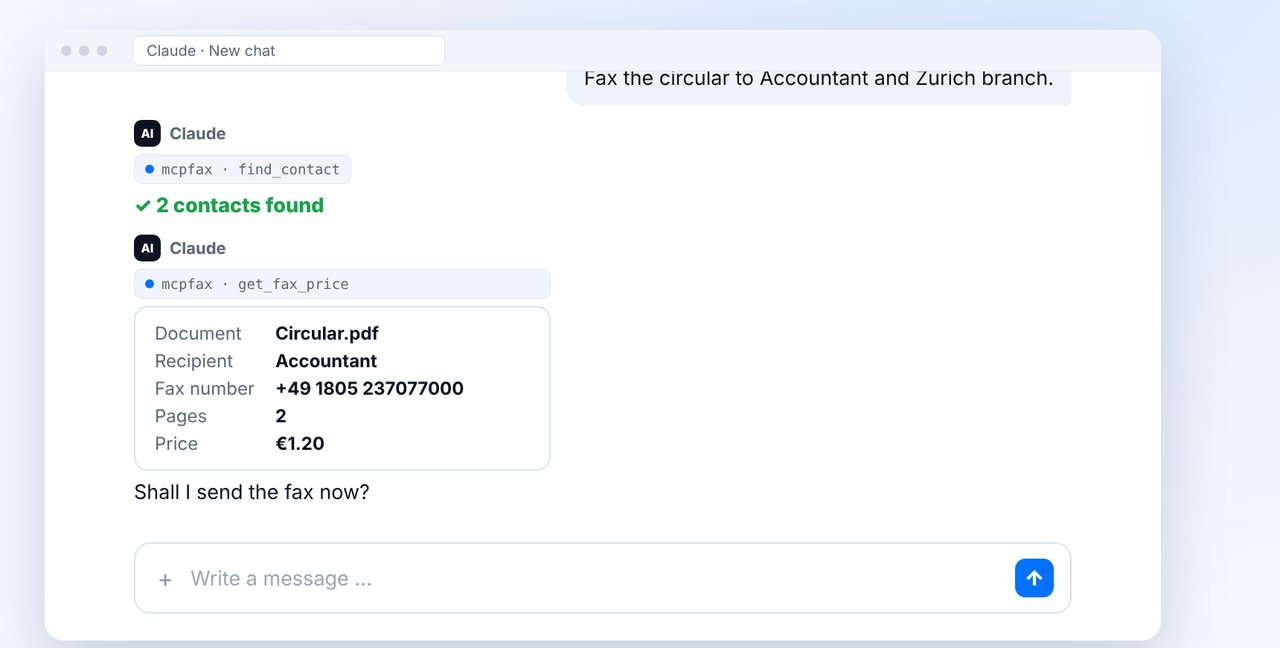1280x648 pixels.
Task: Expand the mcpfax get_fax_price tool call
Action: tap(342, 284)
